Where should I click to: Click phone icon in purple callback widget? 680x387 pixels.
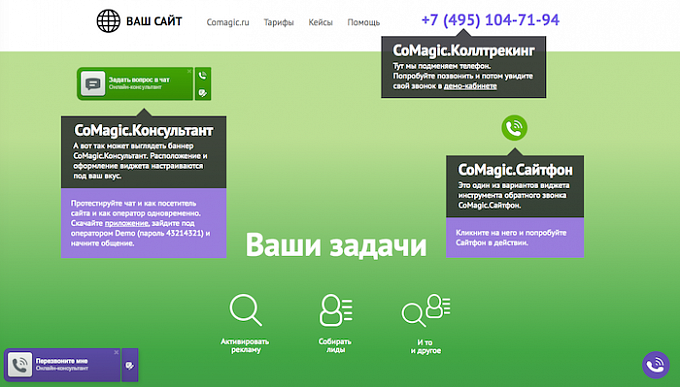pyautogui.click(x=20, y=364)
